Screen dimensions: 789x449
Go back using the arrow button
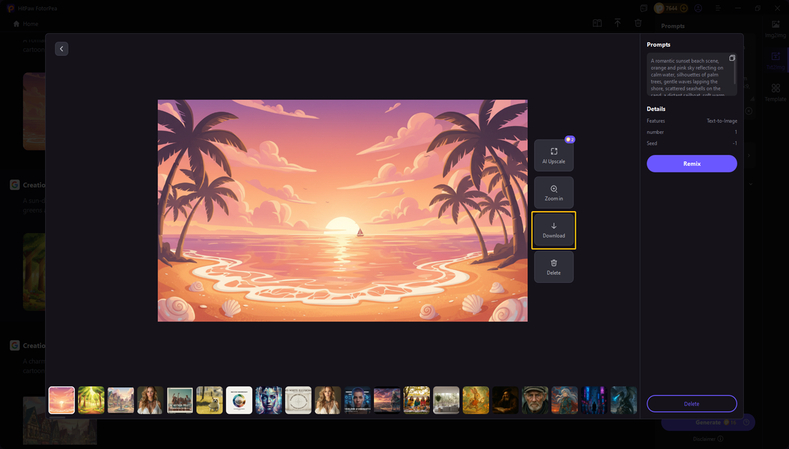(61, 48)
